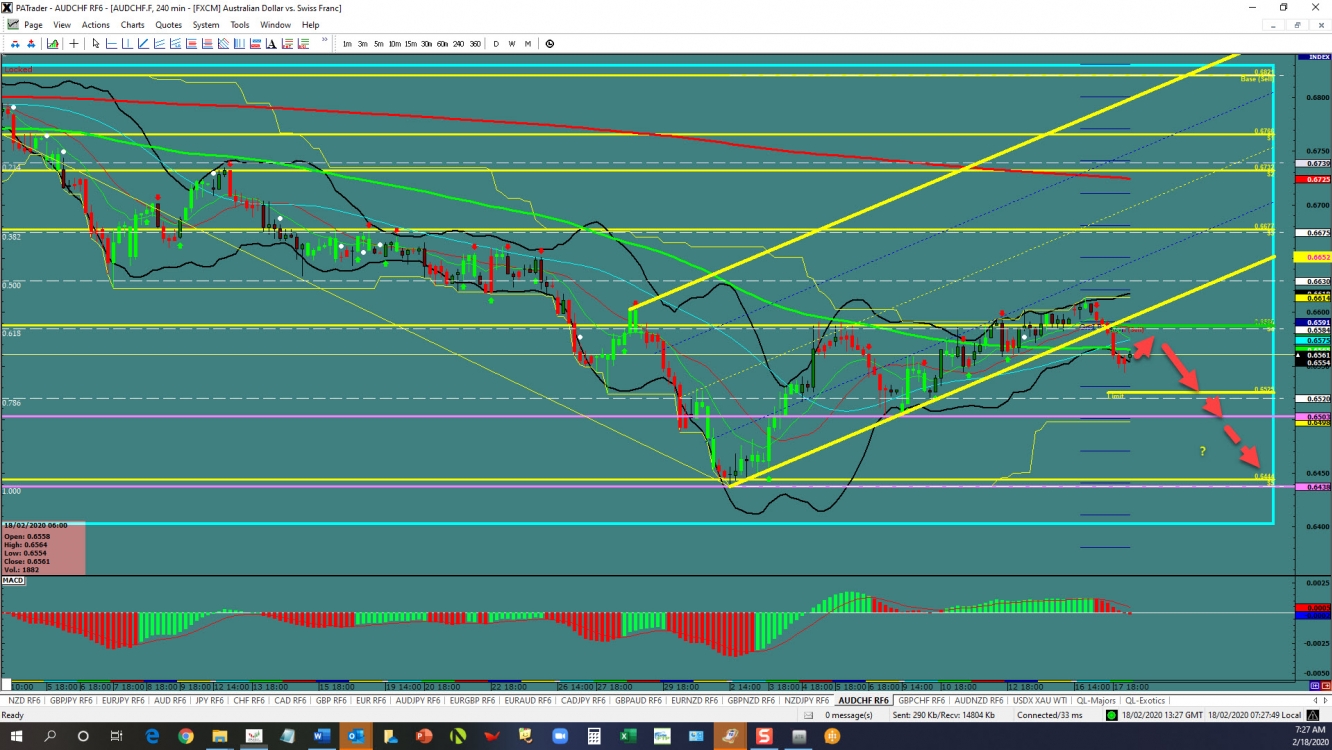This screenshot has height=750, width=1332.
Task: Open Microsoft Word from taskbar
Action: pyautogui.click(x=321, y=736)
